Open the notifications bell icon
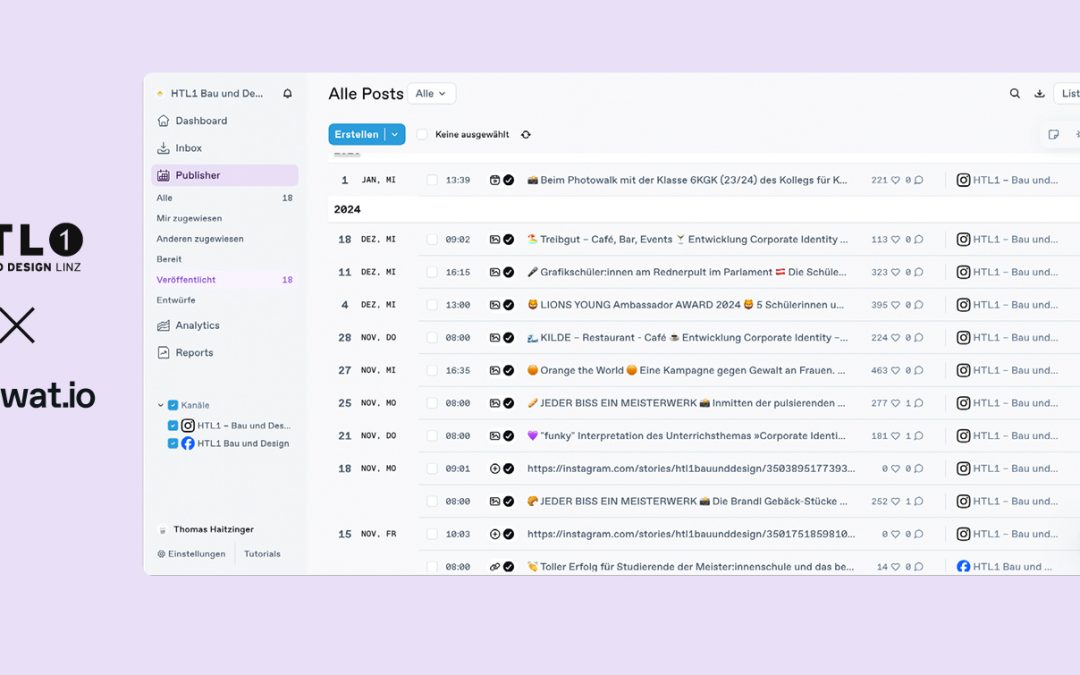This screenshot has height=675, width=1080. click(287, 94)
